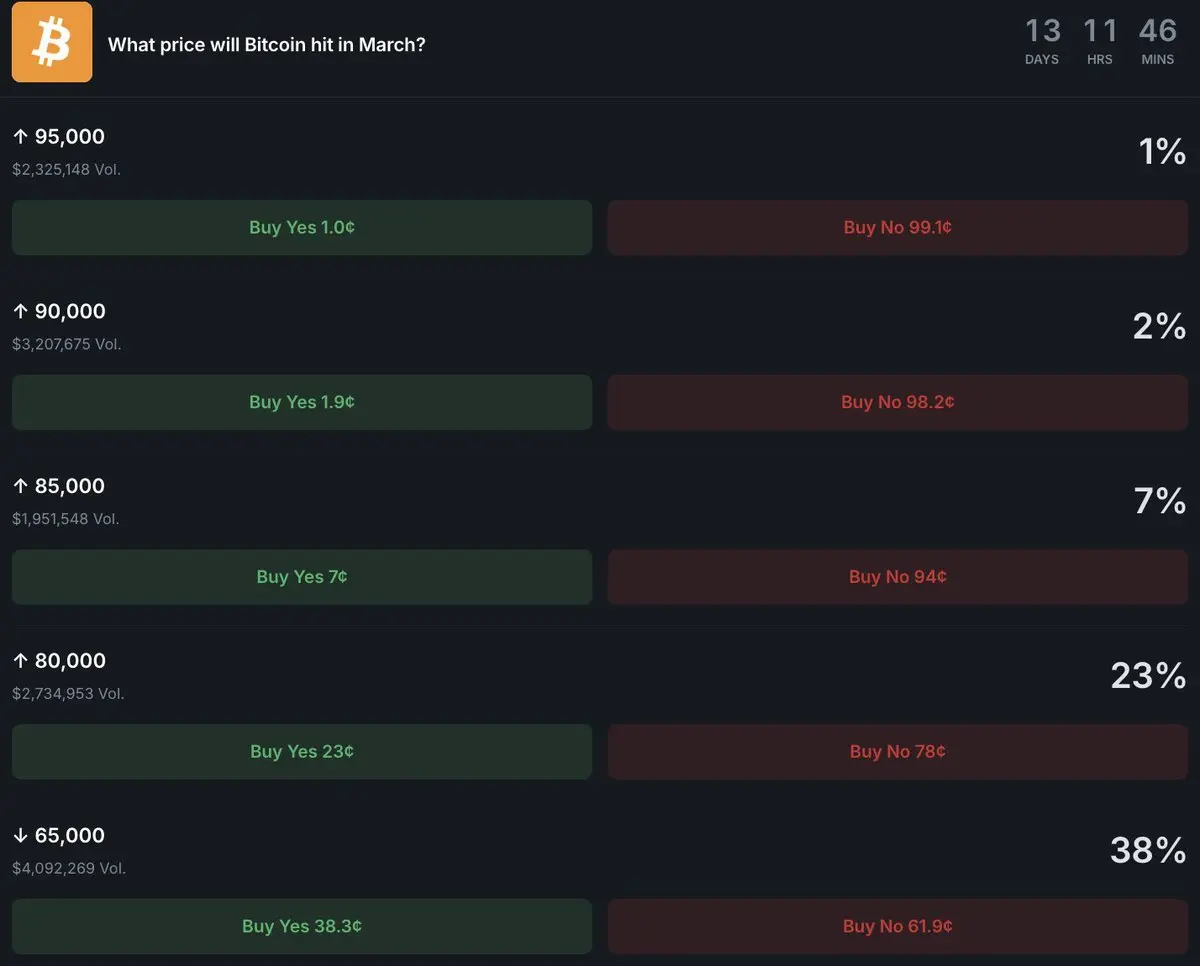Click Buy Yes 38.3¢ for 65,000
Screen dimensions: 1200x966
click(x=301, y=926)
